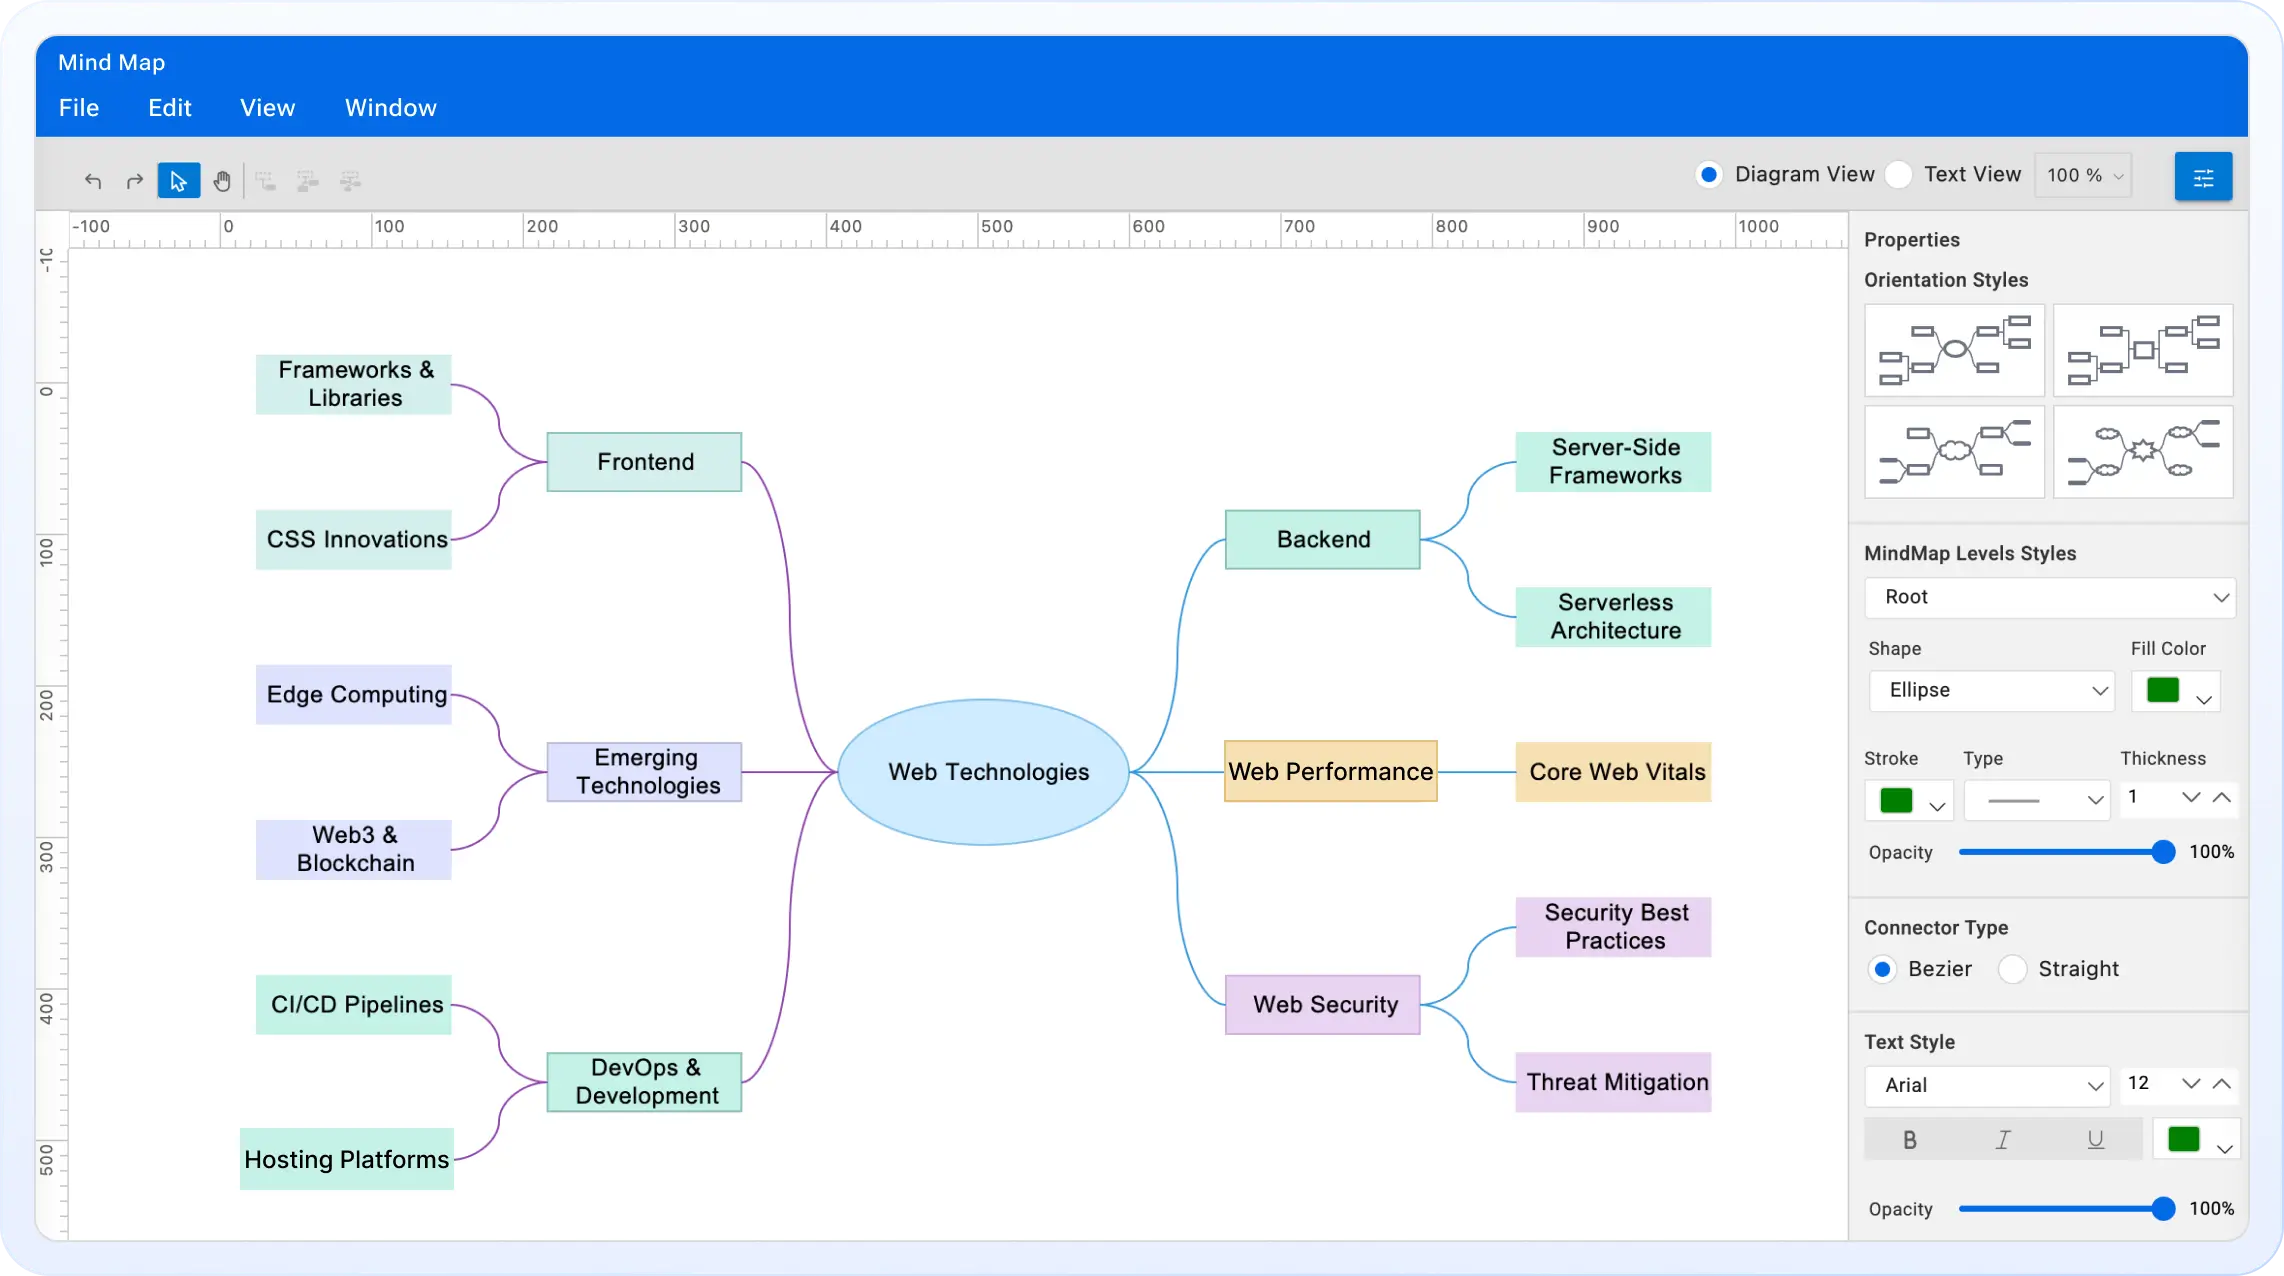2284x1276 pixels.
Task: Click the Web Technologies root node
Action: coord(987,772)
